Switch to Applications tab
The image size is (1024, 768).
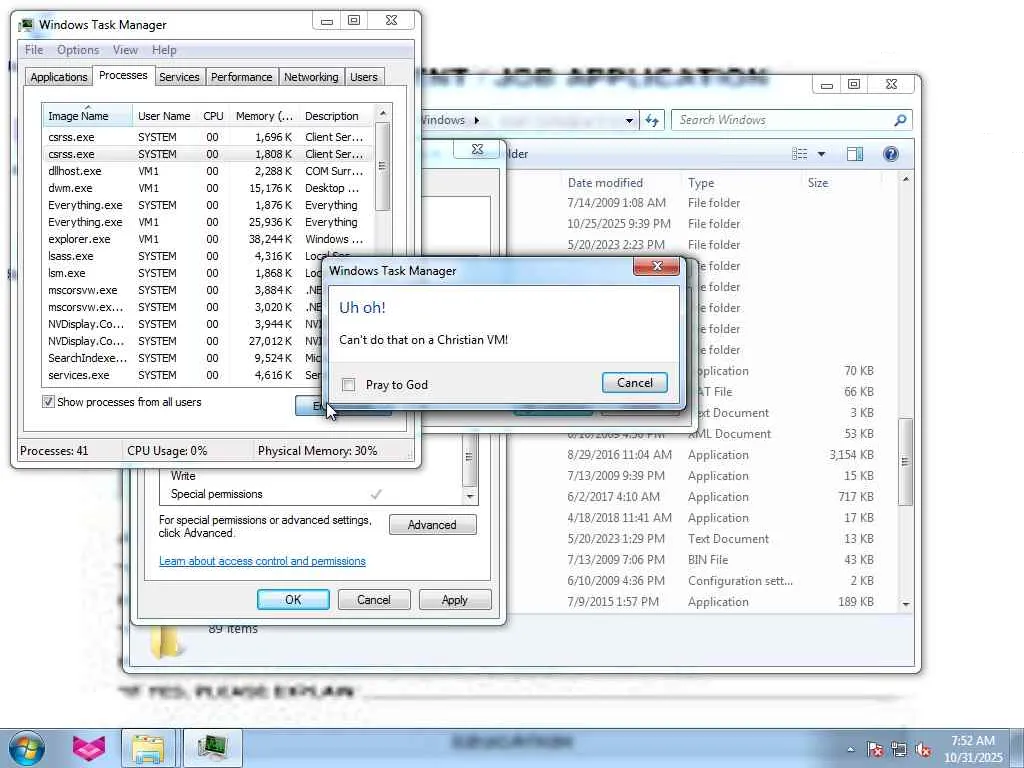59,77
